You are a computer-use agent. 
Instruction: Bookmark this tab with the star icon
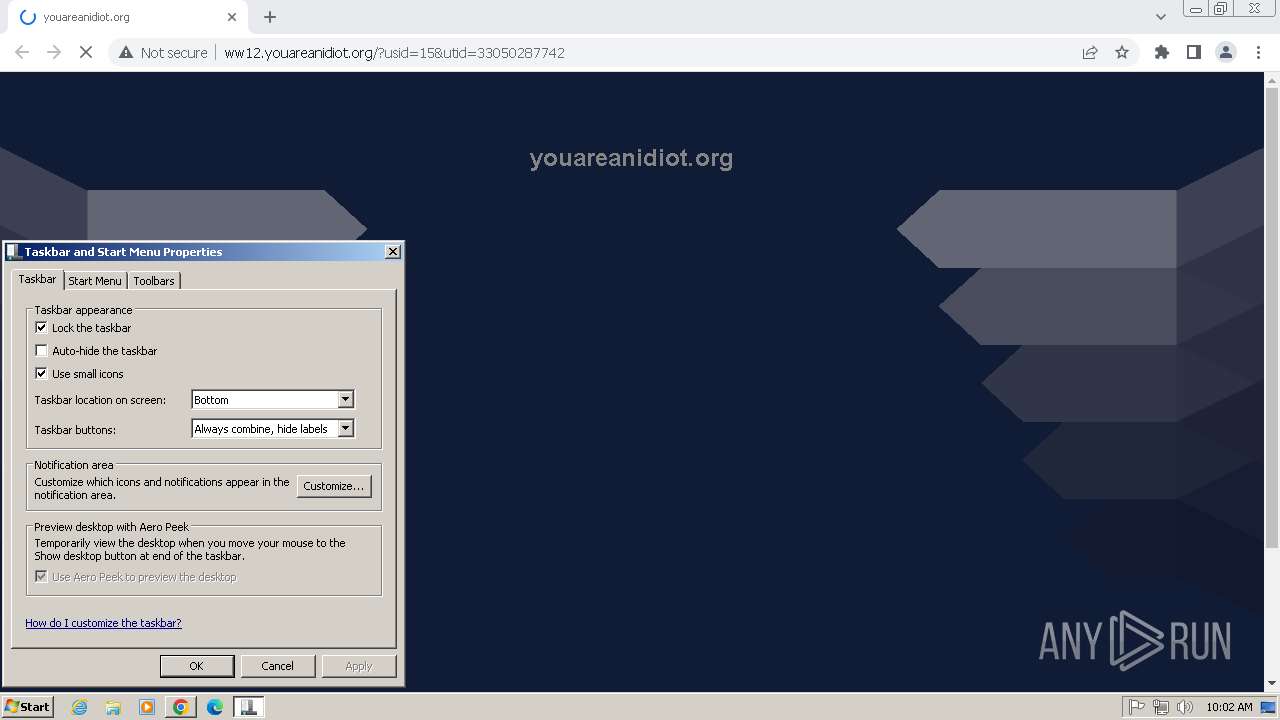coord(1122,52)
